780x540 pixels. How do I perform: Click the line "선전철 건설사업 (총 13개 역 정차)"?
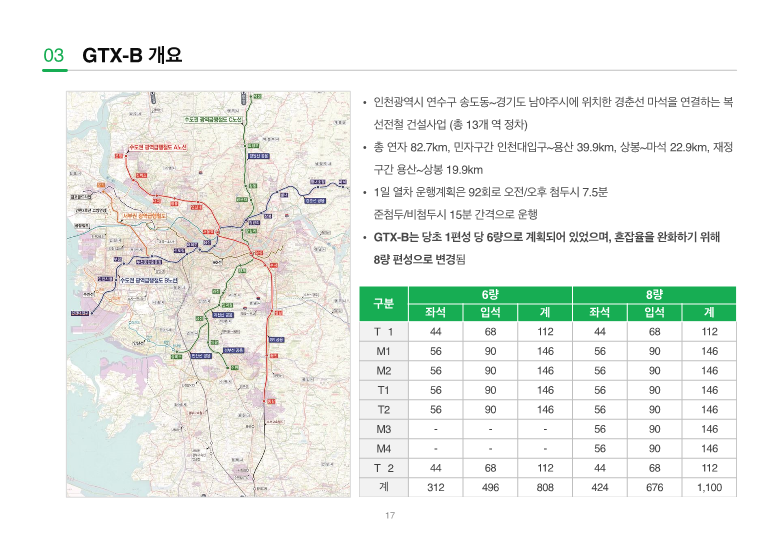(x=451, y=125)
